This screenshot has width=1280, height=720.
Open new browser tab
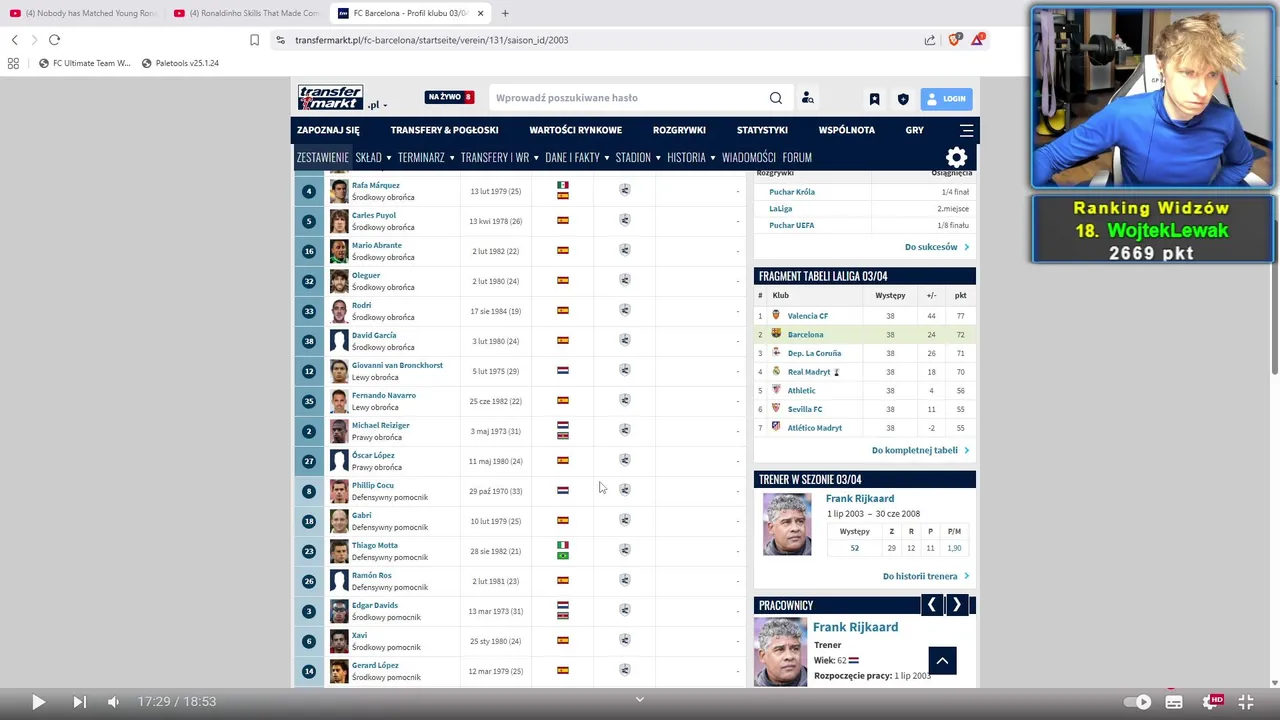click(505, 13)
